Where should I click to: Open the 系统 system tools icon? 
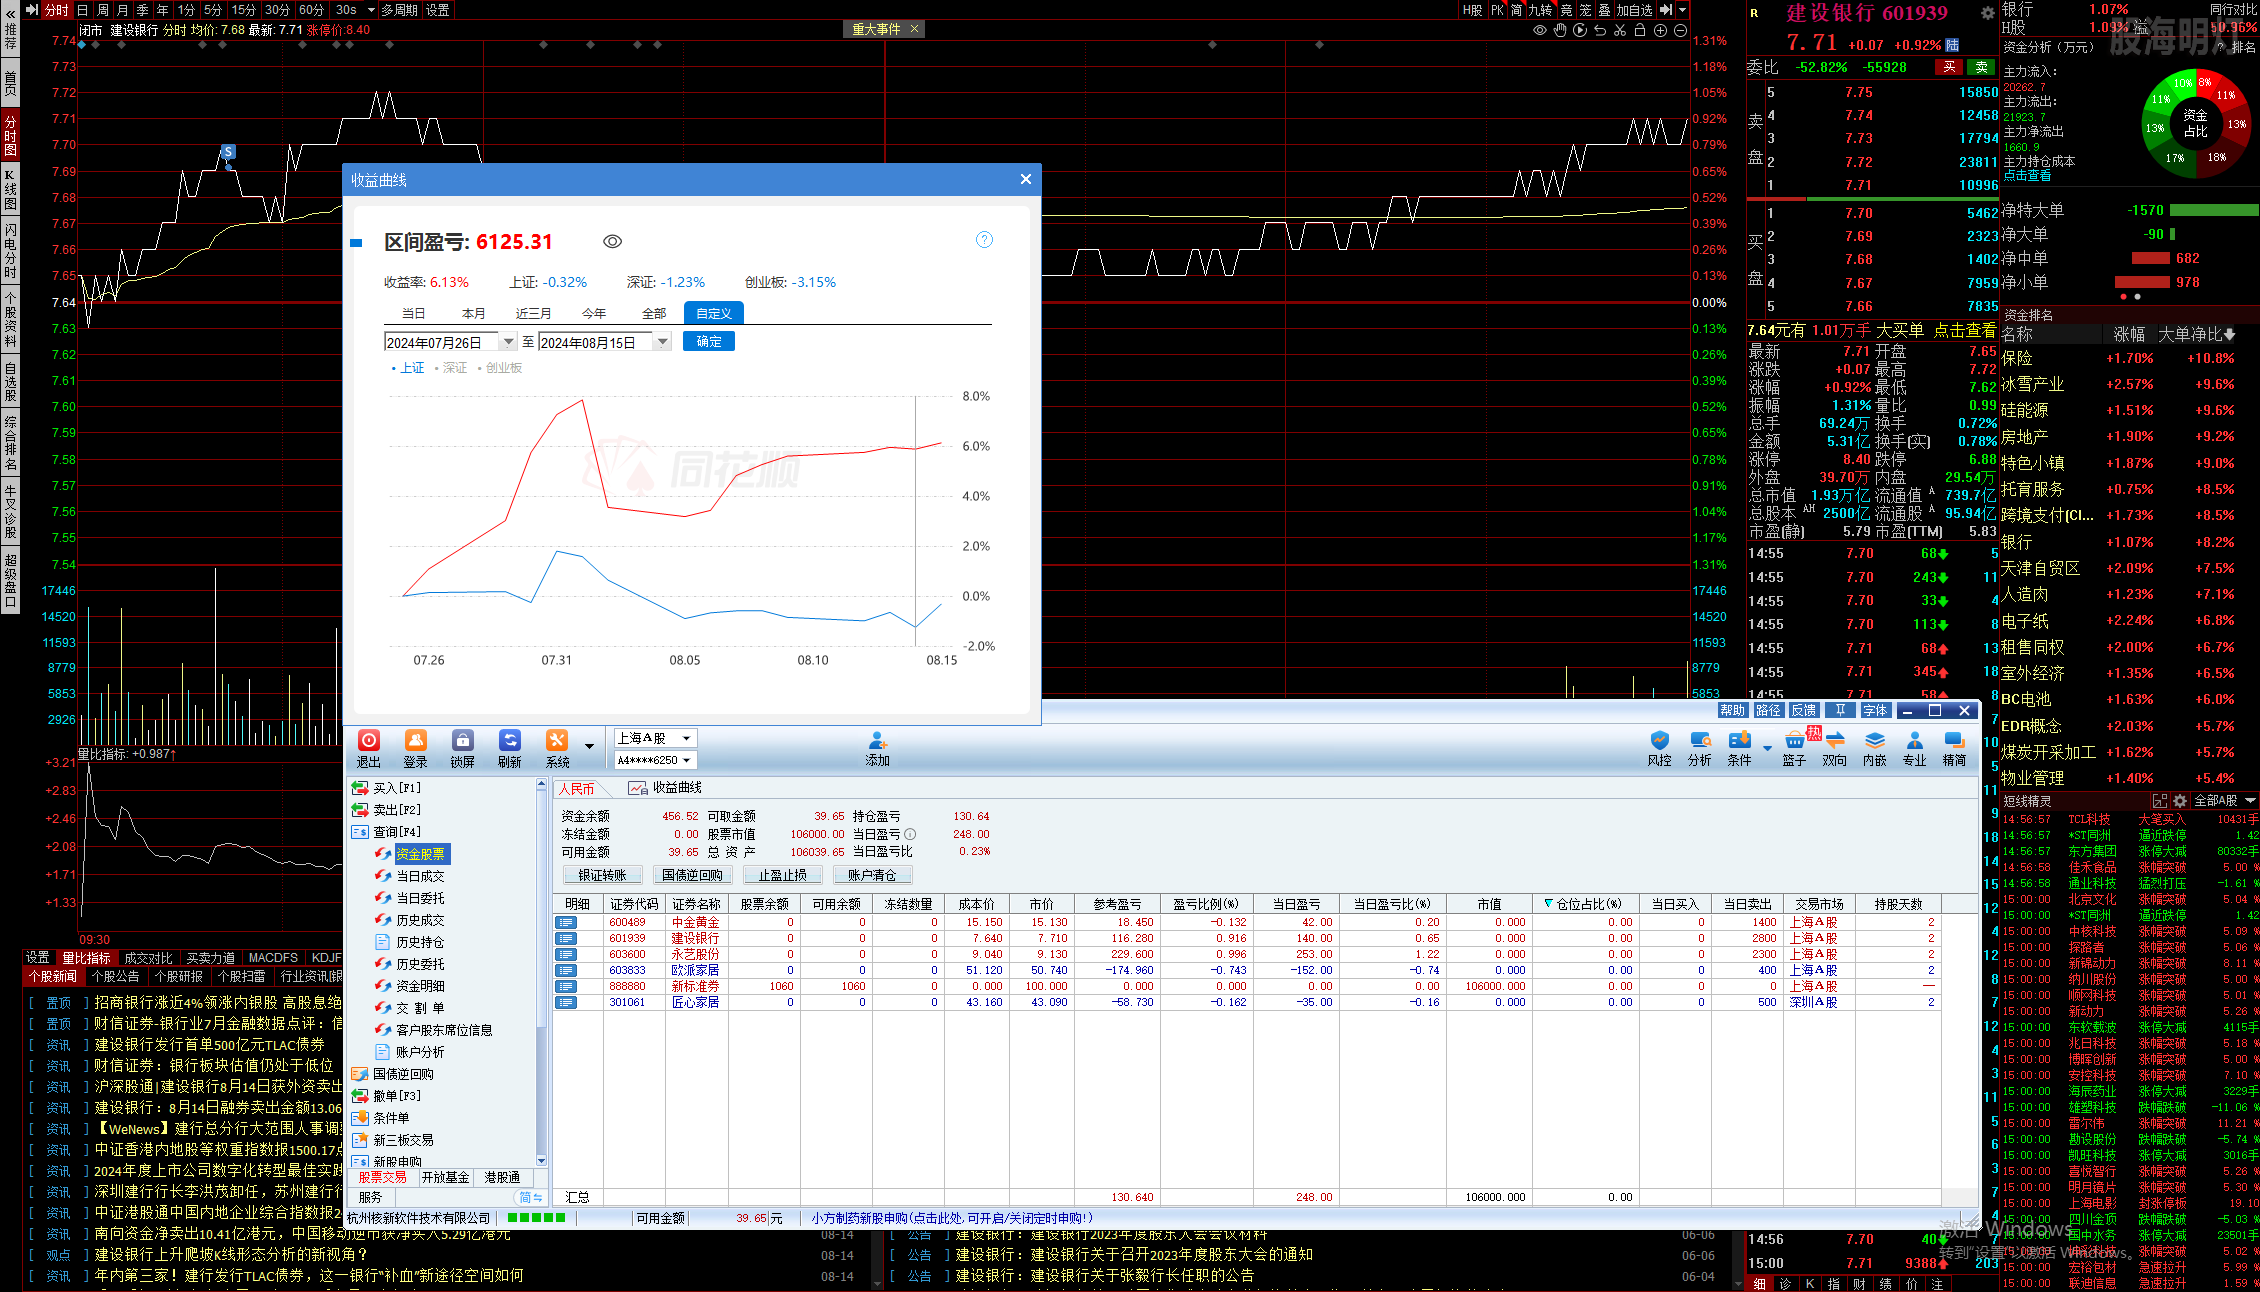(557, 748)
